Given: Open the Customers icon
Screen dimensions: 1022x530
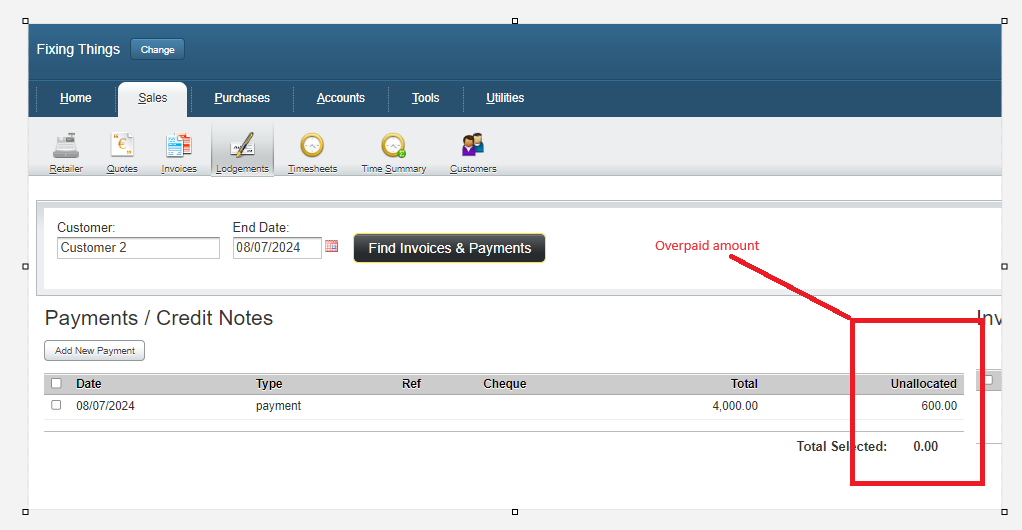Looking at the screenshot, I should pyautogui.click(x=473, y=146).
